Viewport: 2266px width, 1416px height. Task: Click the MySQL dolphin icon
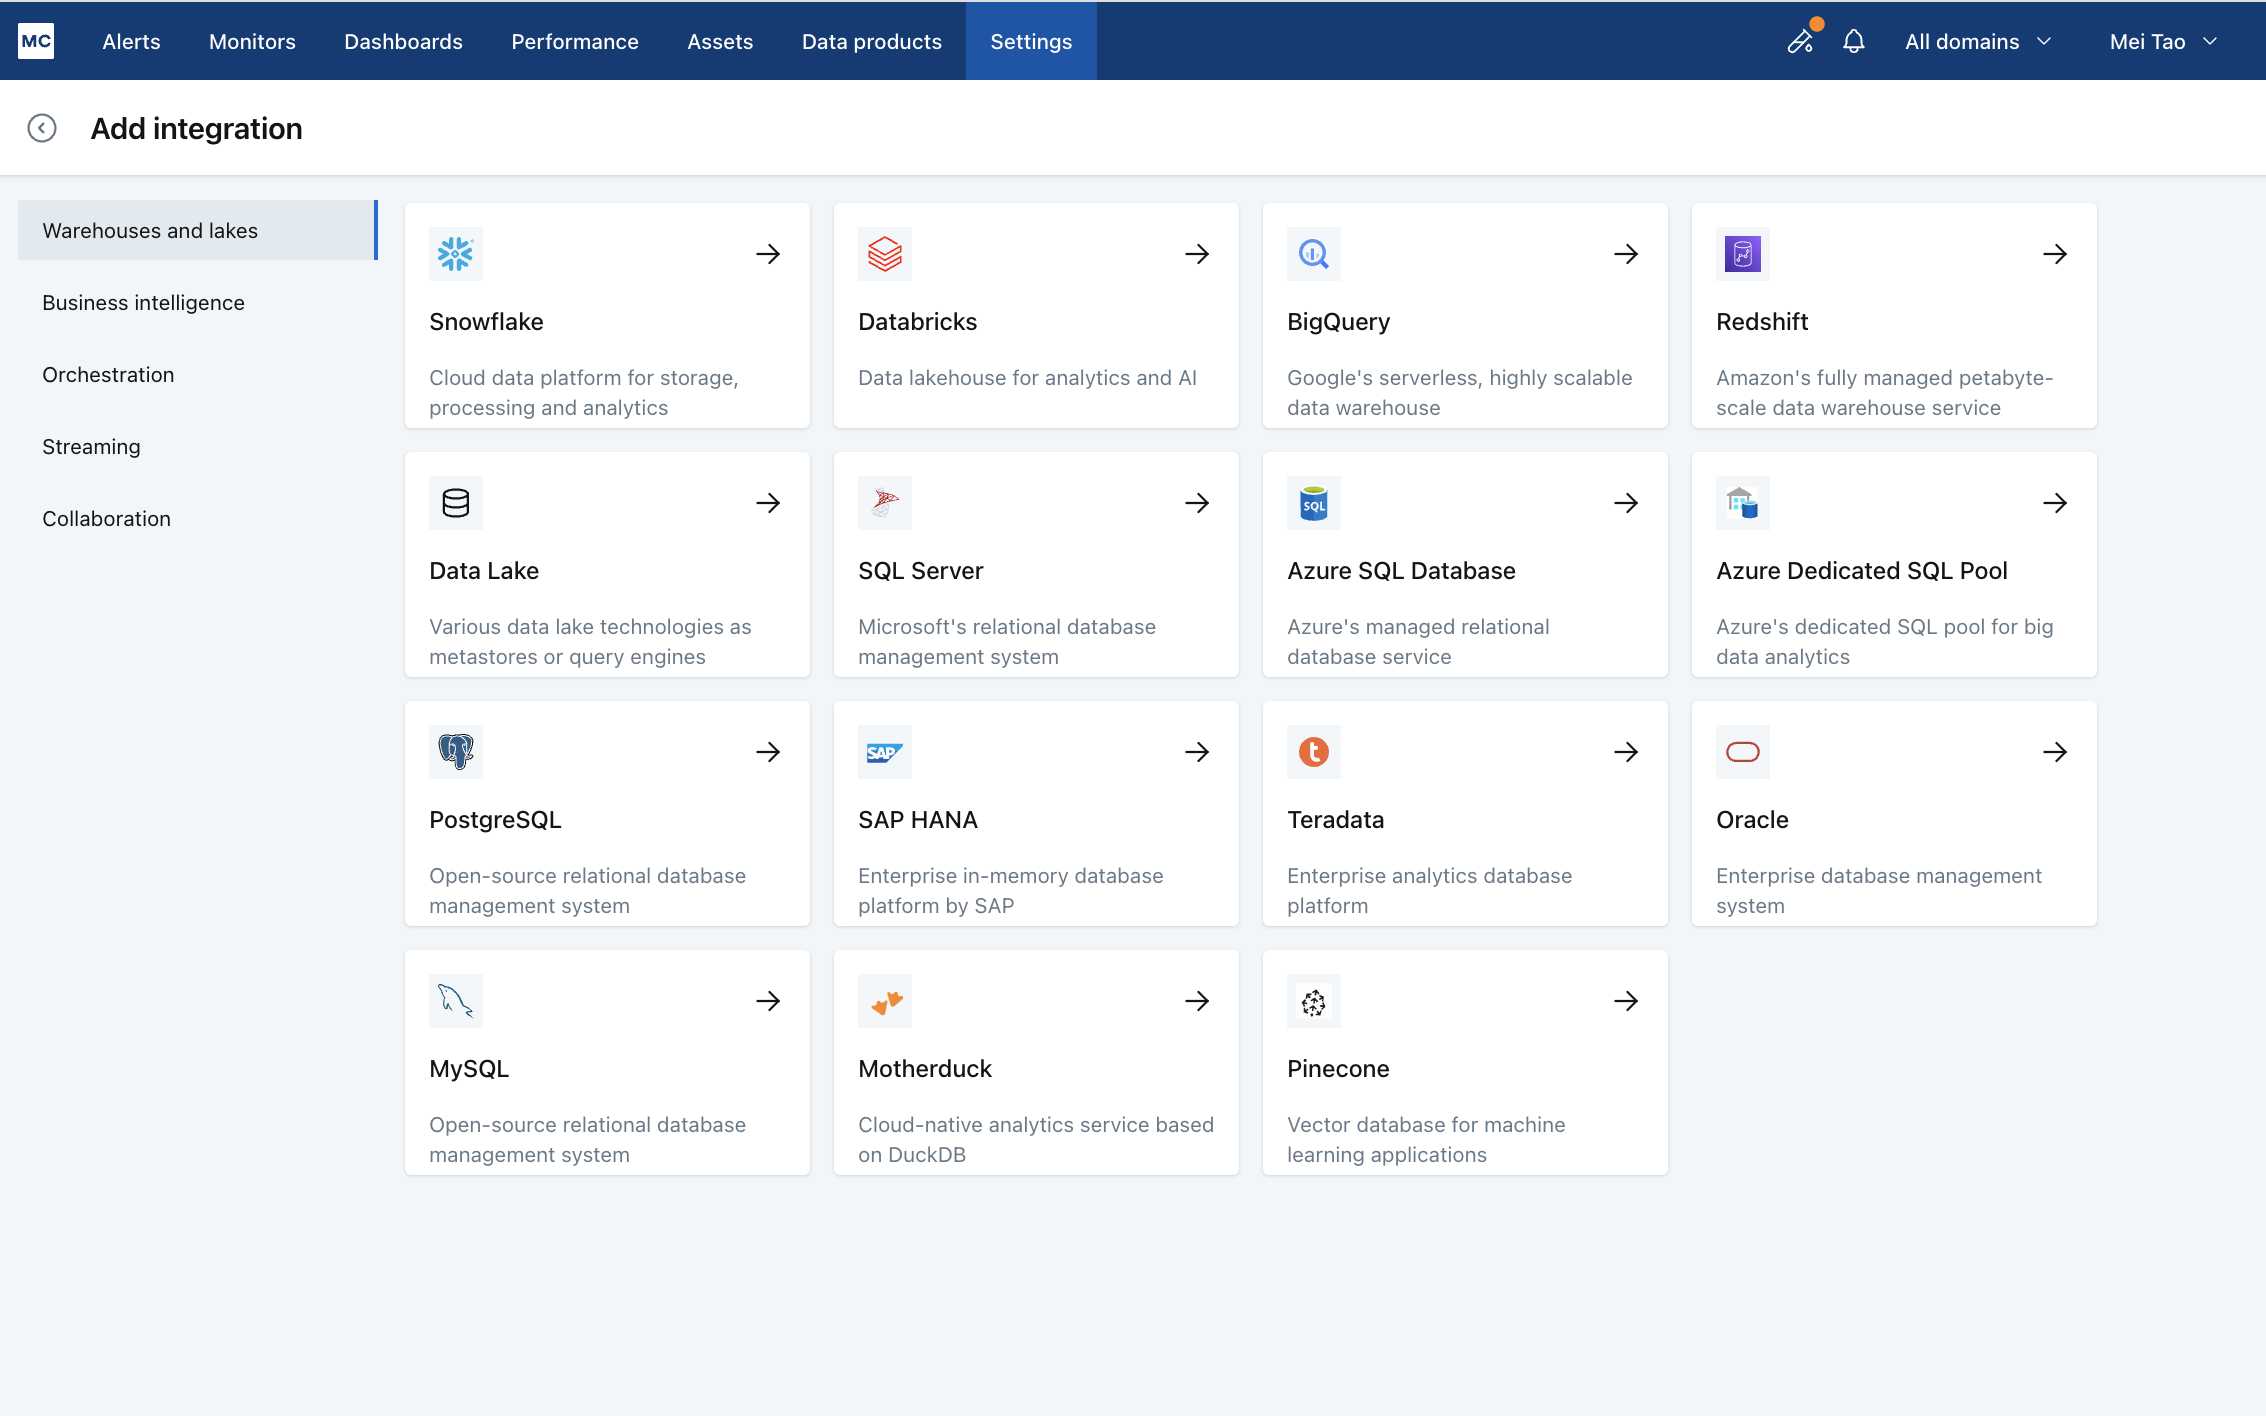point(456,1001)
